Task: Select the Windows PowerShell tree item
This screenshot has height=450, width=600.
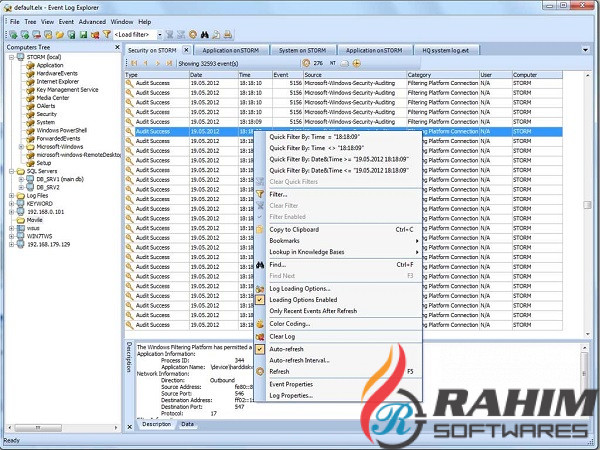Action: tap(62, 130)
